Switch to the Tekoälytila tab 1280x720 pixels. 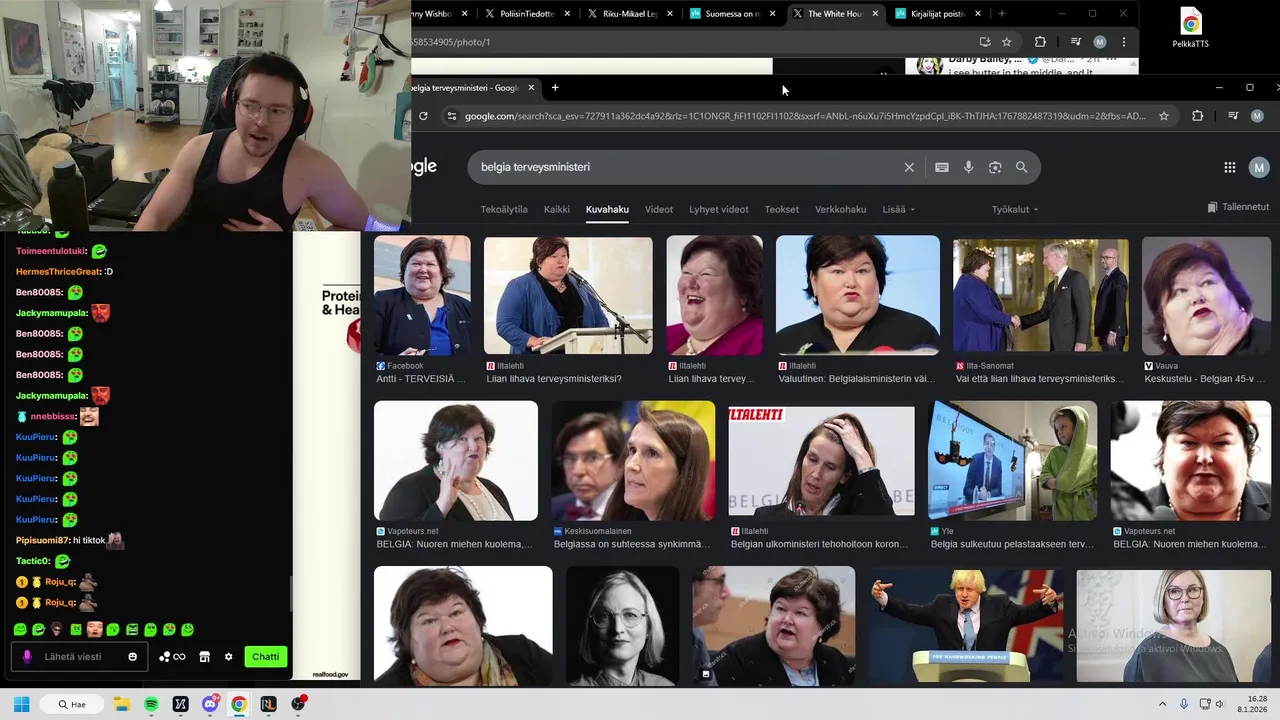(x=504, y=209)
